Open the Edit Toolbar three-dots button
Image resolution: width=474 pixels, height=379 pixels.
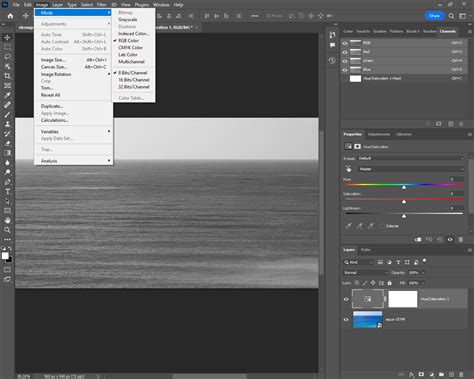[x=7, y=239]
